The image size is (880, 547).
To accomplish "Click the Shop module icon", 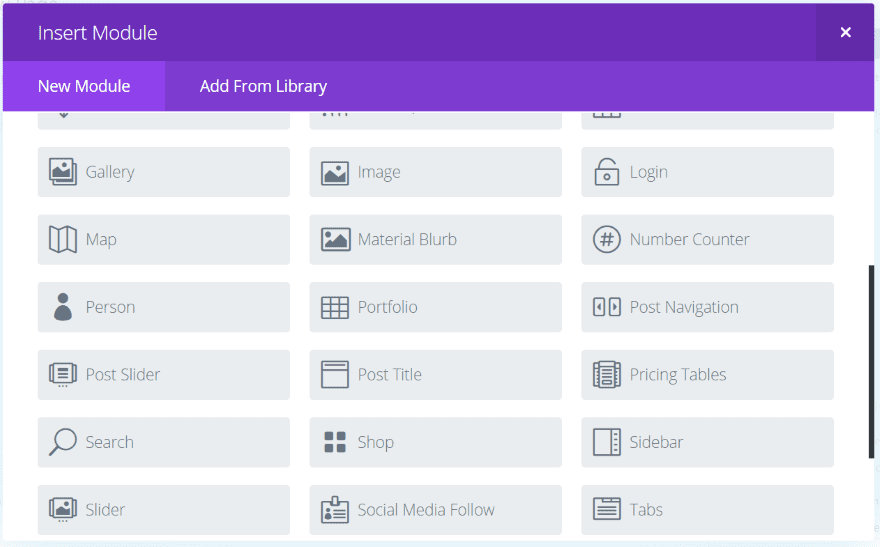I will [x=335, y=442].
